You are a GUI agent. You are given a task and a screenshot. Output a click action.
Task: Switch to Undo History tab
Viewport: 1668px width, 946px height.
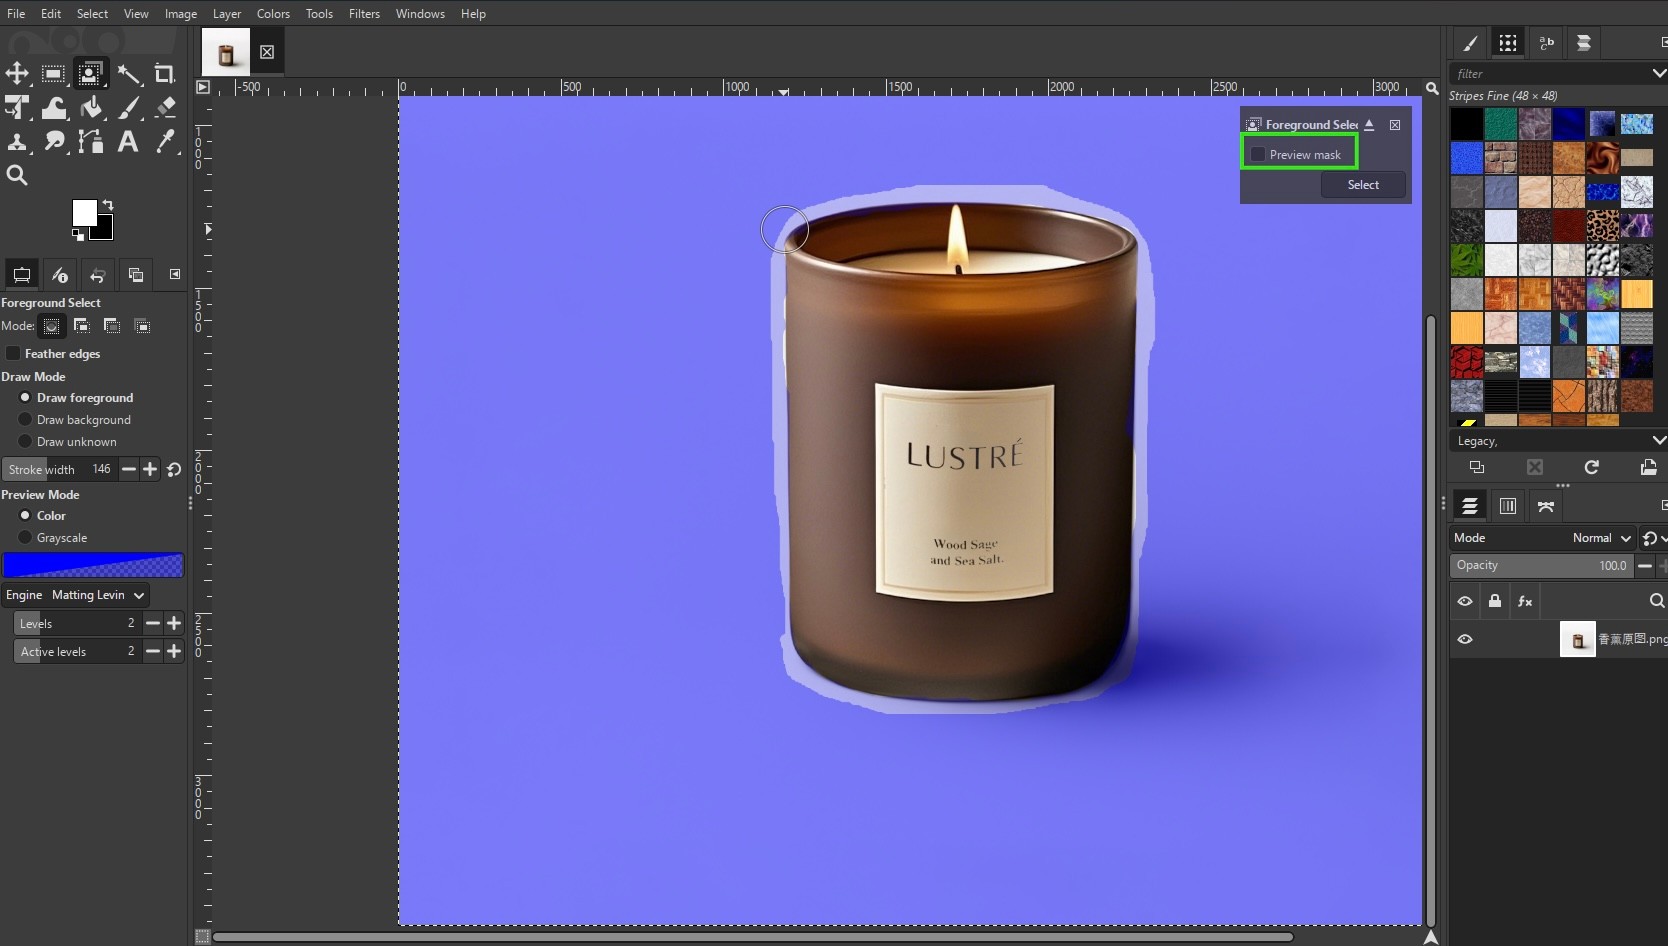tap(98, 274)
